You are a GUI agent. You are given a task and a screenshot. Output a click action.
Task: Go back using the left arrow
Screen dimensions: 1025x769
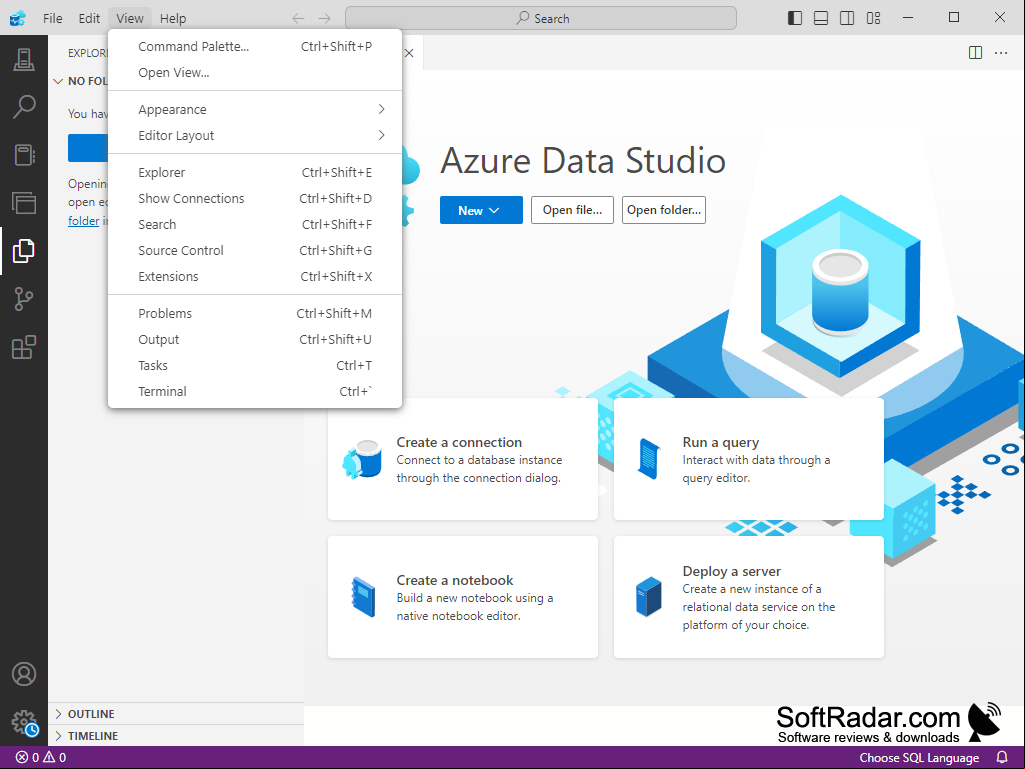298,18
